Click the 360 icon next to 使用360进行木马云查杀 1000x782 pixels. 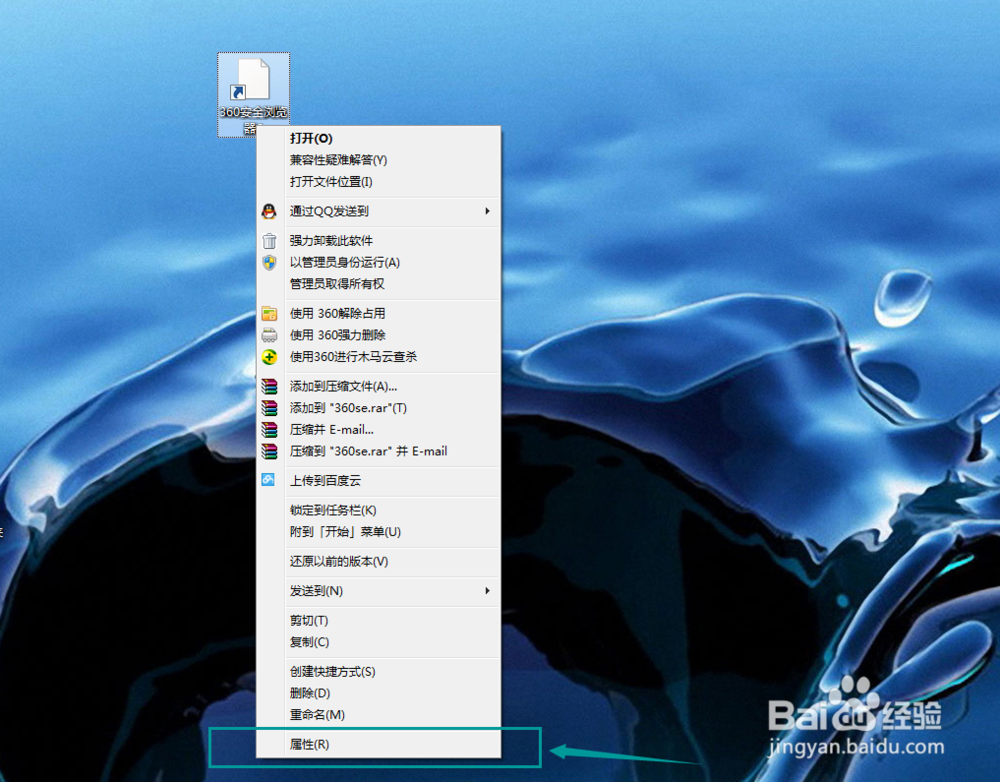(270, 358)
